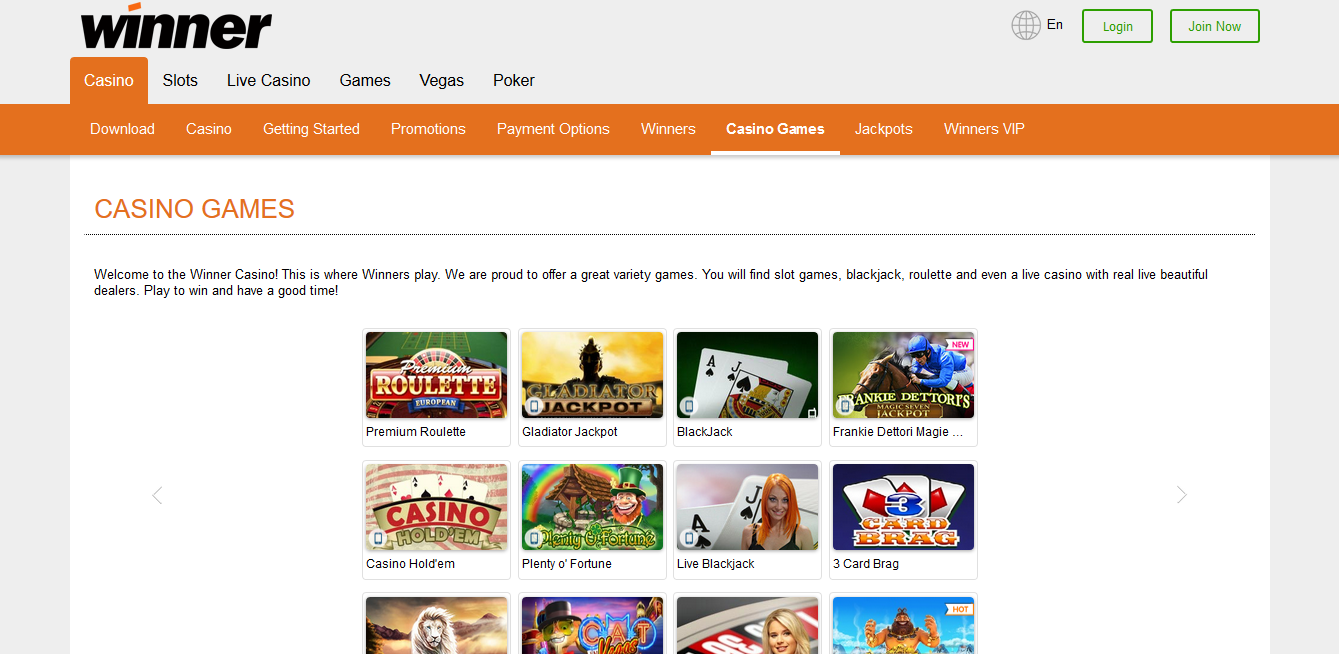Open Download in the orange menu bar
Image resolution: width=1339 pixels, height=654 pixels.
(122, 129)
